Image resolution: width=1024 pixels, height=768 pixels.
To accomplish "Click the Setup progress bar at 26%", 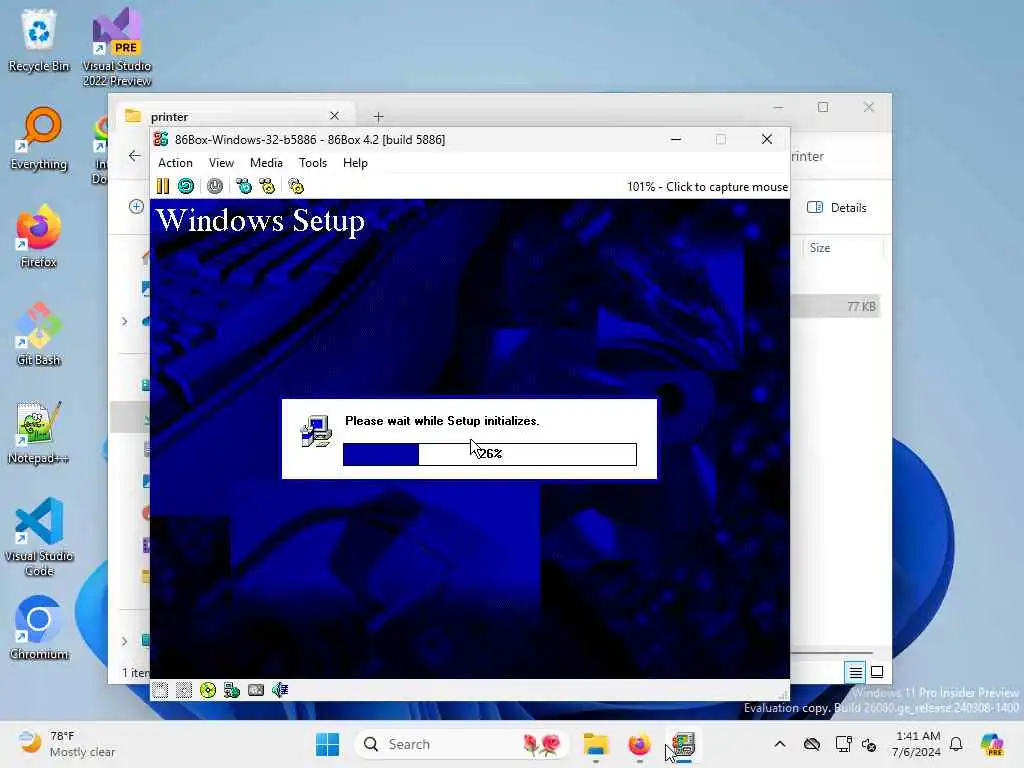I will click(490, 454).
